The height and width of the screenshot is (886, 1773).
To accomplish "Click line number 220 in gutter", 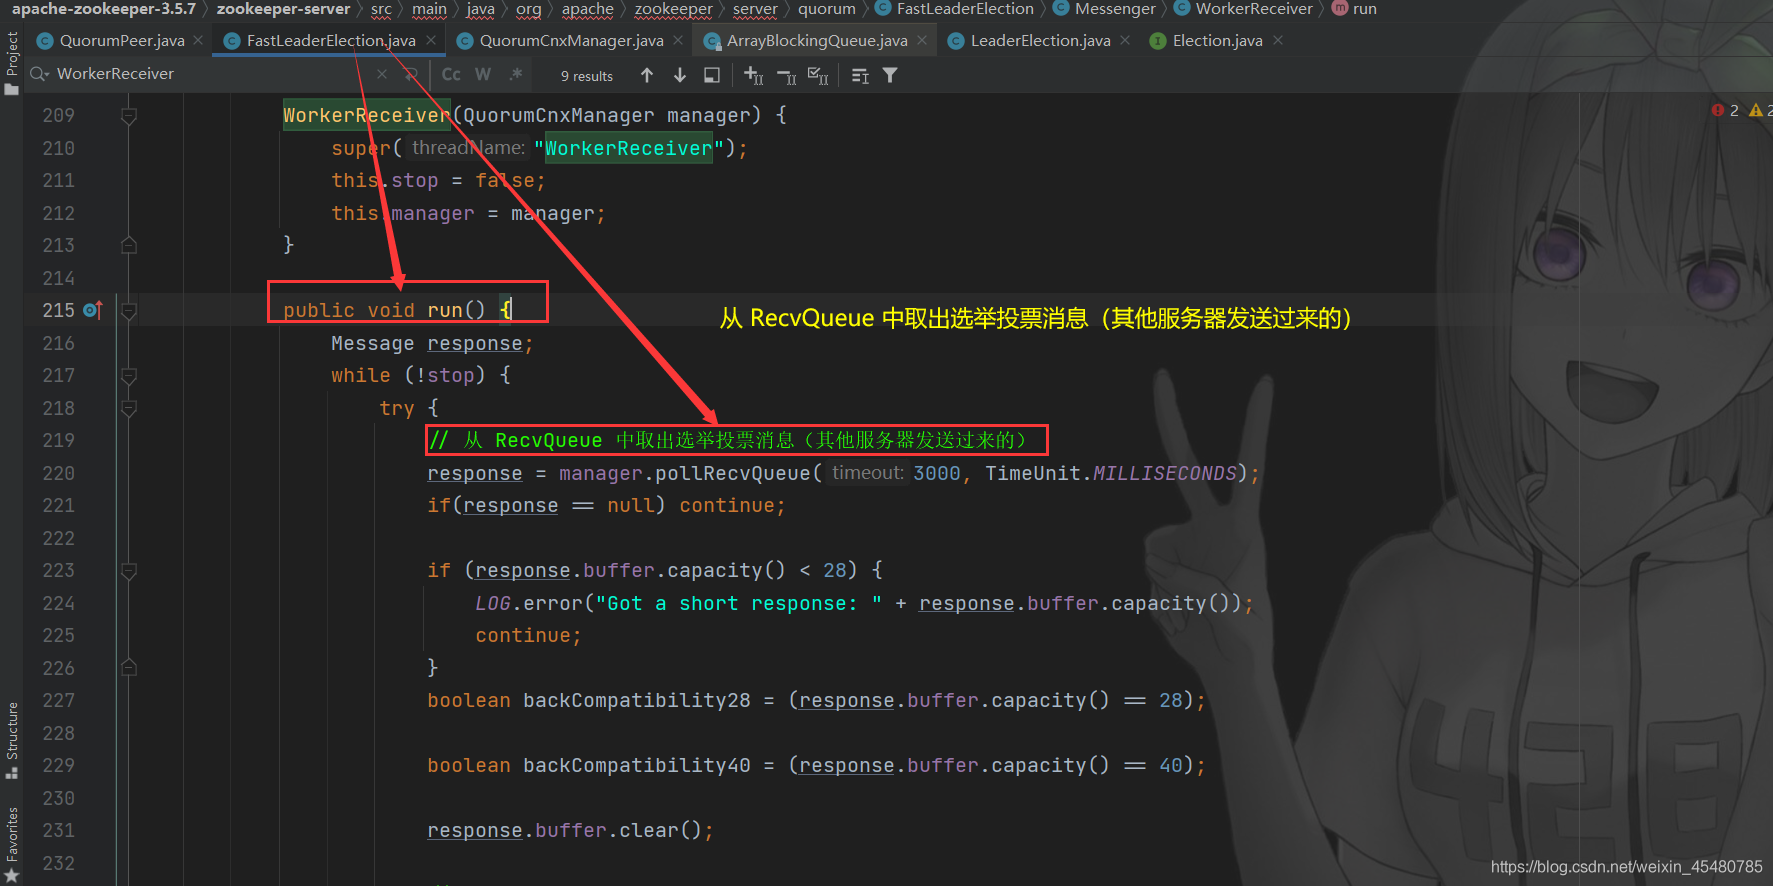I will (x=58, y=473).
